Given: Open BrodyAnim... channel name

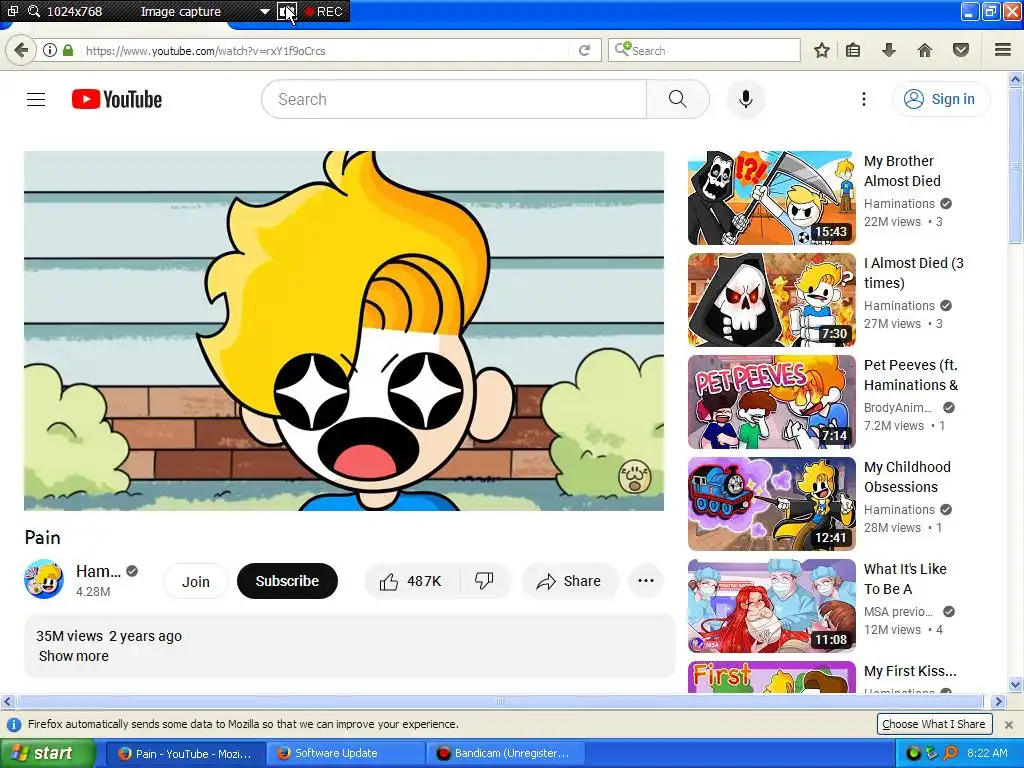Looking at the screenshot, I should click(x=897, y=408).
